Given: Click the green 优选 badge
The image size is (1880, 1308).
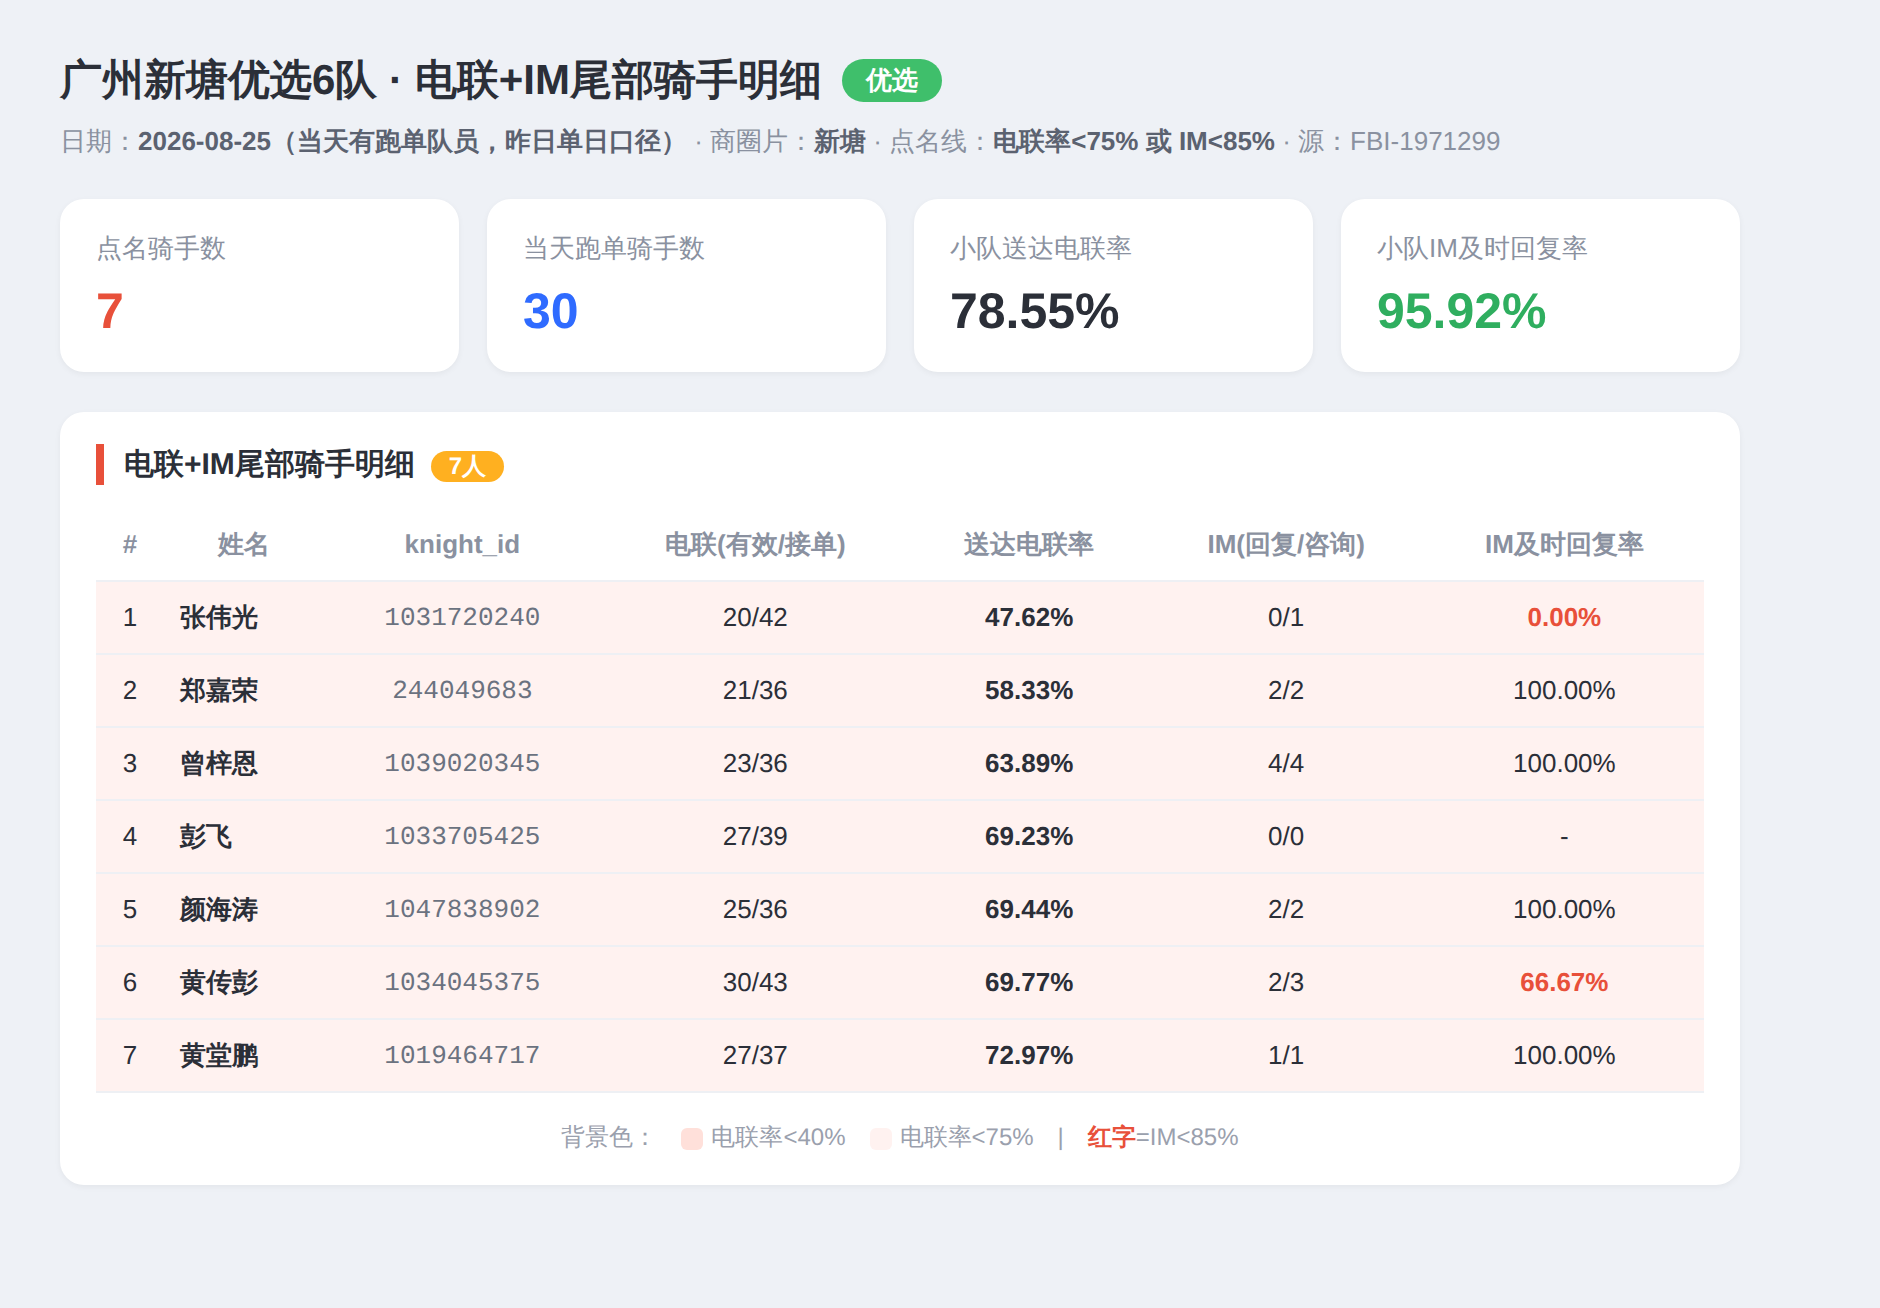Looking at the screenshot, I should pyautogui.click(x=891, y=80).
